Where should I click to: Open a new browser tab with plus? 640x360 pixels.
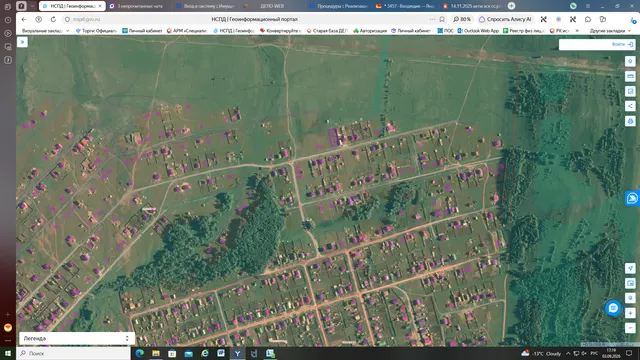(x=511, y=6)
